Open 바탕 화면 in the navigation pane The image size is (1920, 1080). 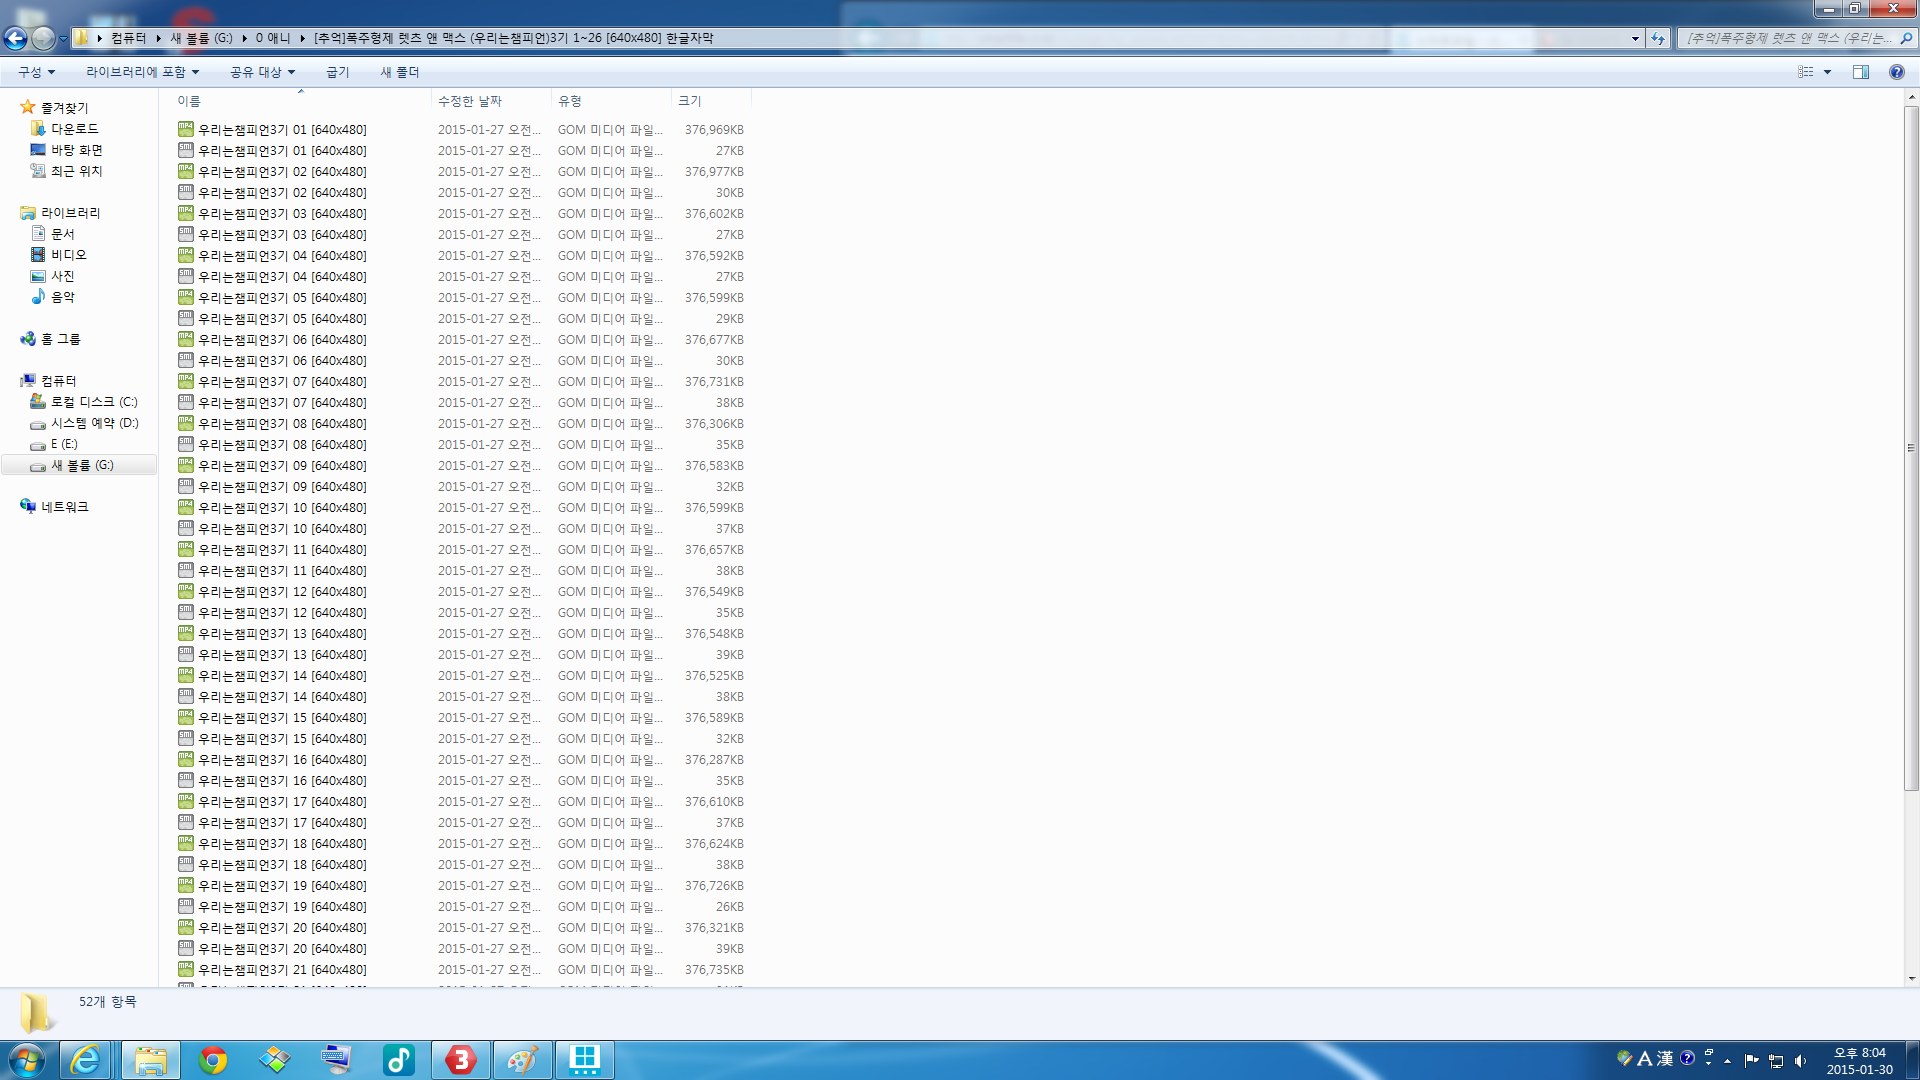coord(77,150)
